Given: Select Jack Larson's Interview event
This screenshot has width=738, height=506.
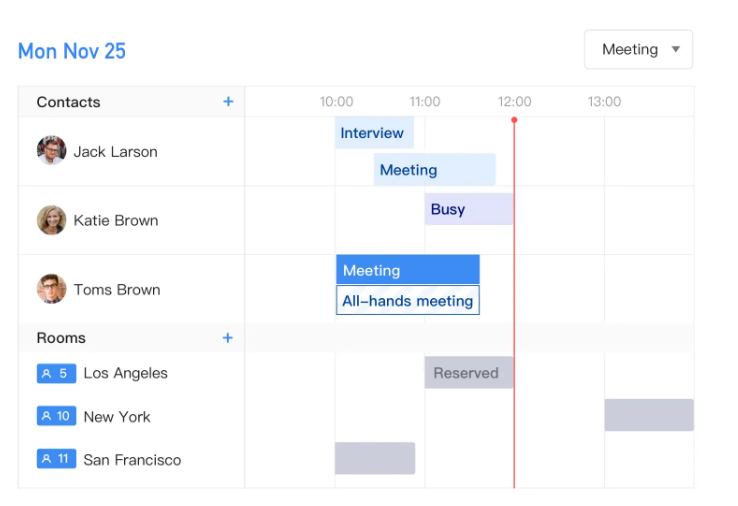Looking at the screenshot, I should coord(373,133).
